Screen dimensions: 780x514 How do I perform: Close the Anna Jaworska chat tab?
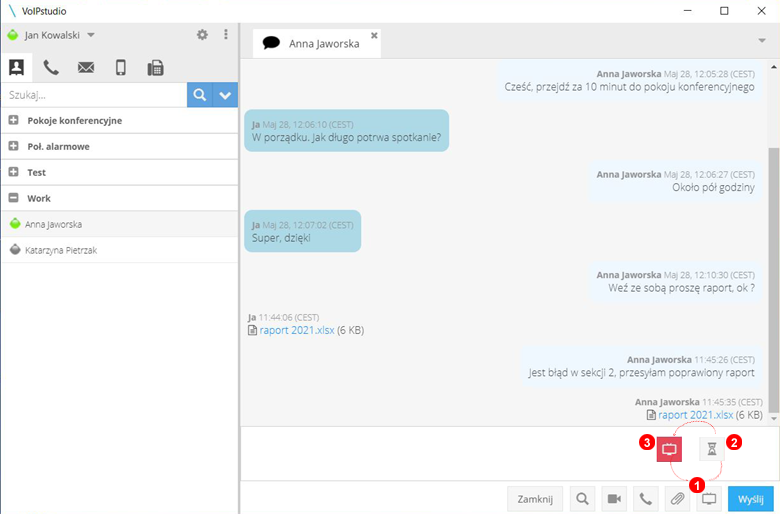point(374,35)
